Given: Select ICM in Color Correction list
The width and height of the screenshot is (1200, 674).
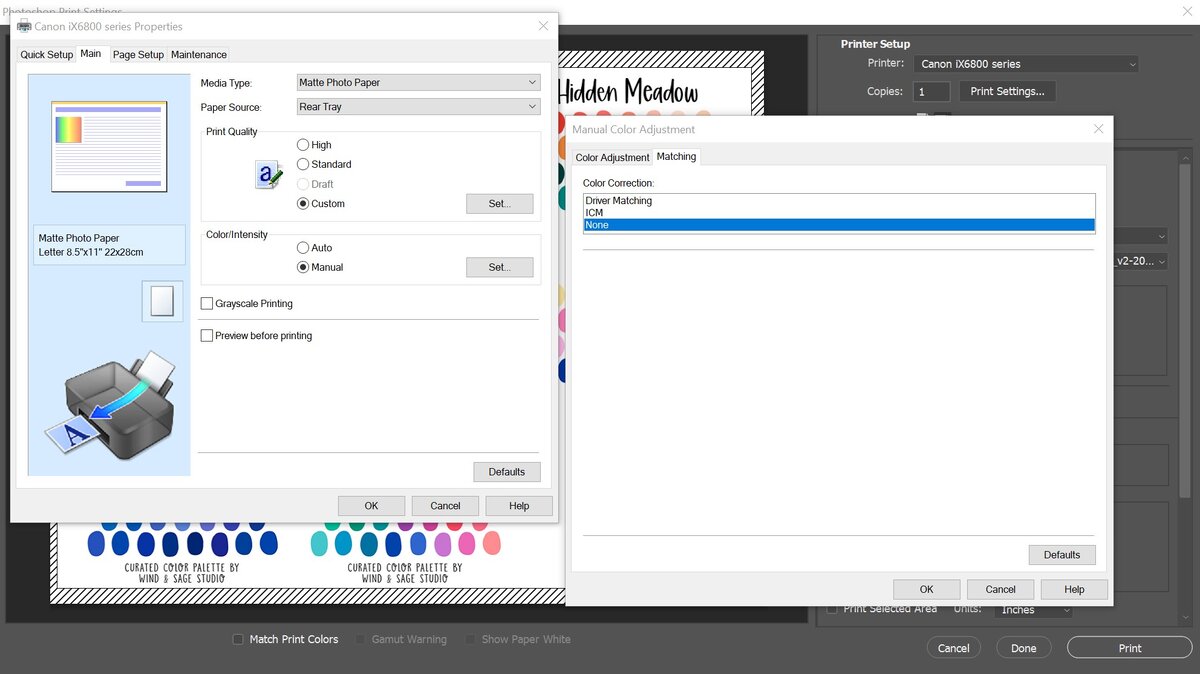Looking at the screenshot, I should (x=594, y=213).
